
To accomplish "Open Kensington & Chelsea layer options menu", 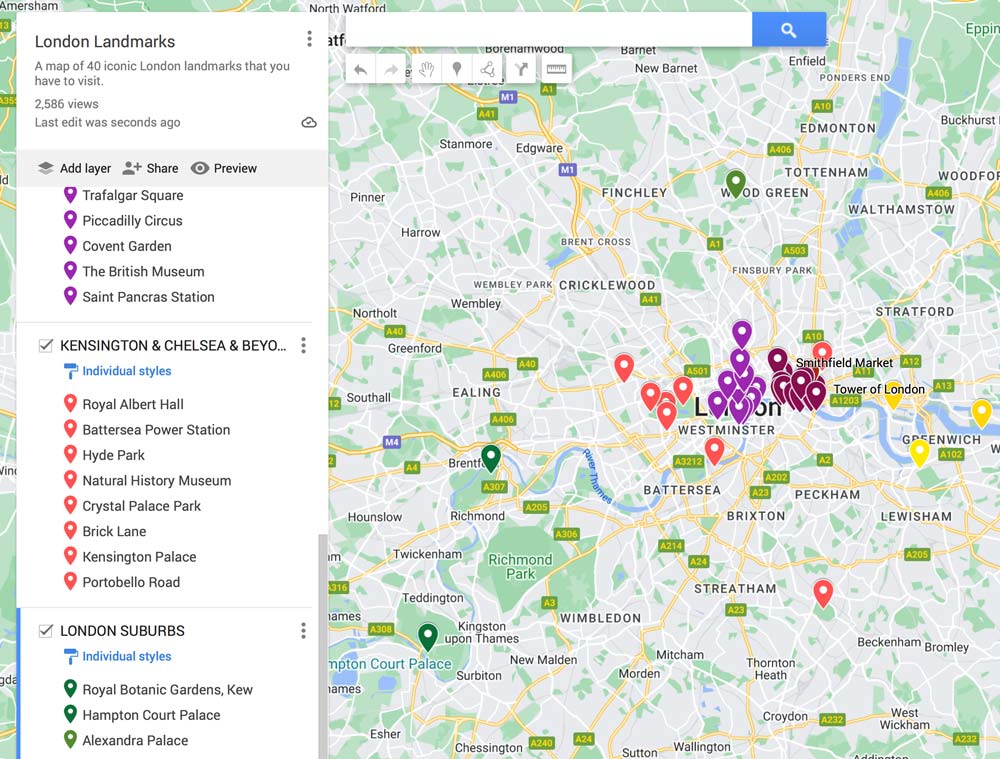I will click(304, 345).
